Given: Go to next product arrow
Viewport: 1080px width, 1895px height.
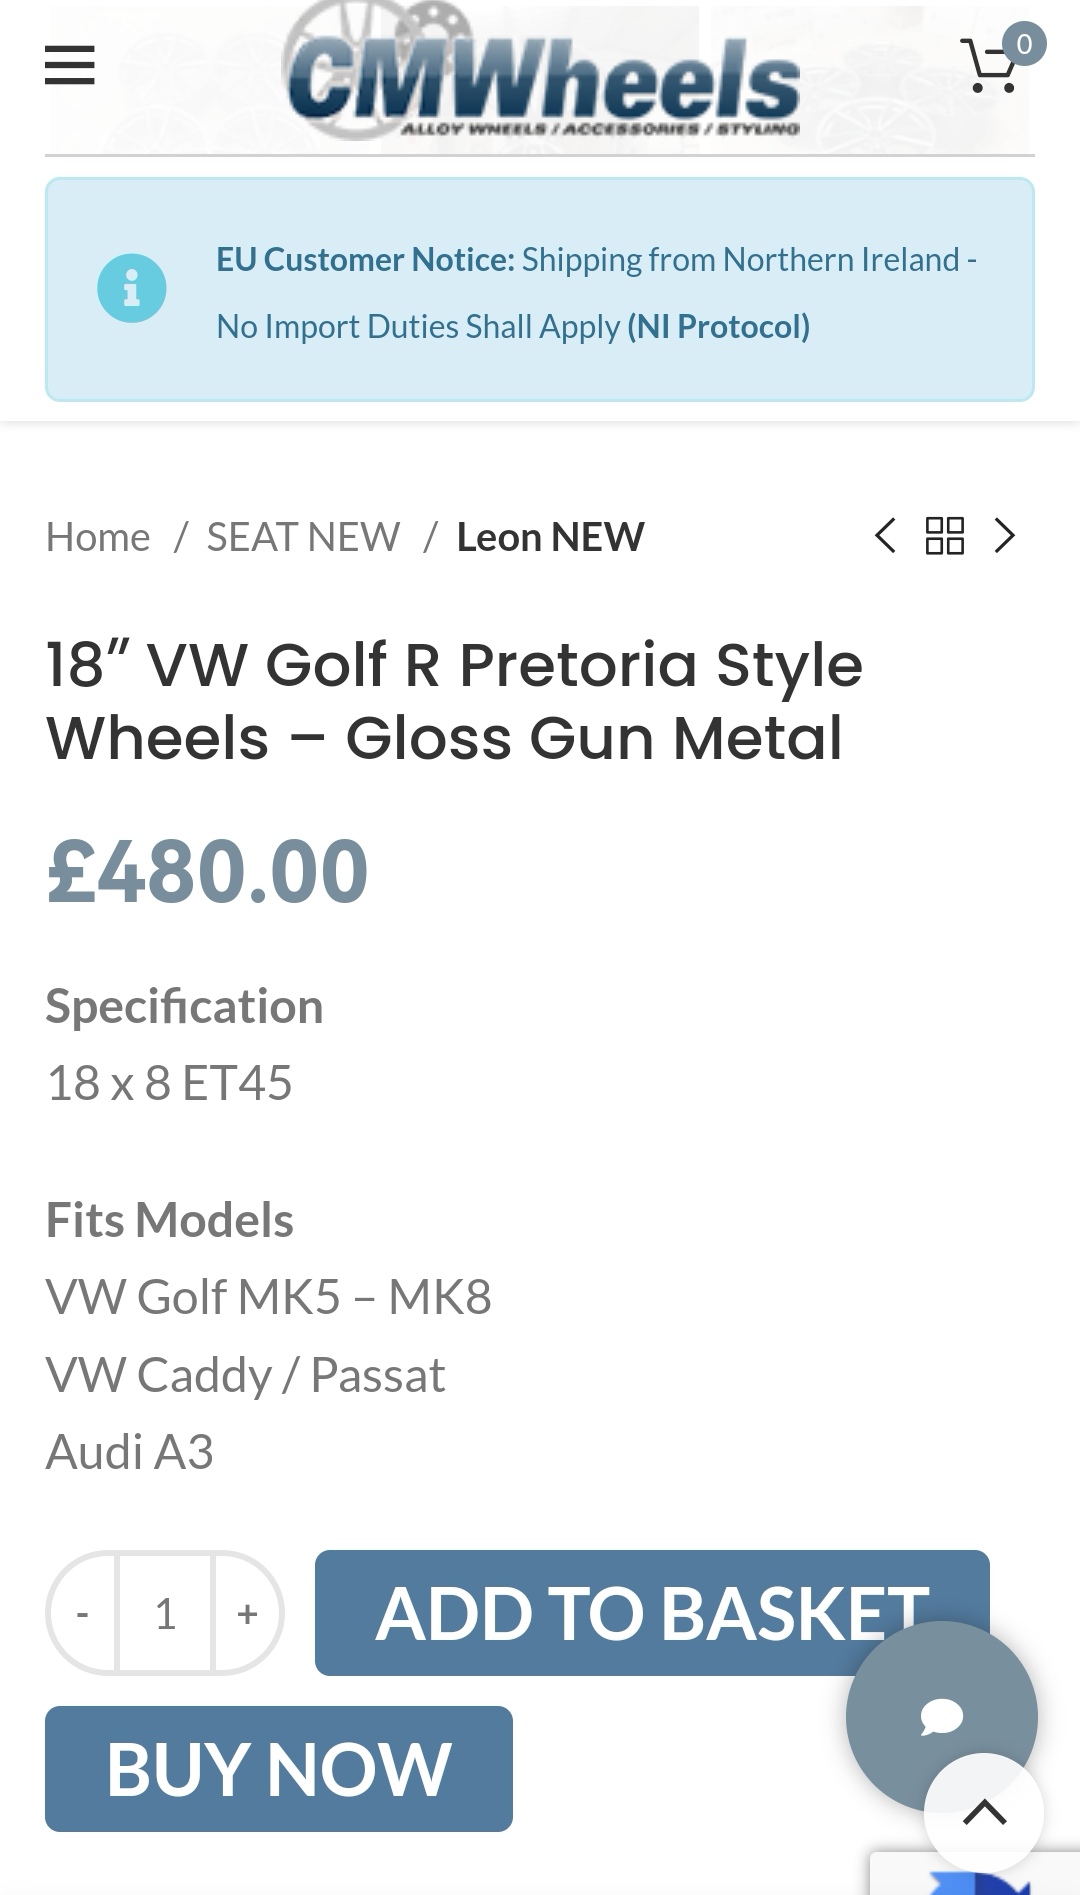Looking at the screenshot, I should point(1004,536).
